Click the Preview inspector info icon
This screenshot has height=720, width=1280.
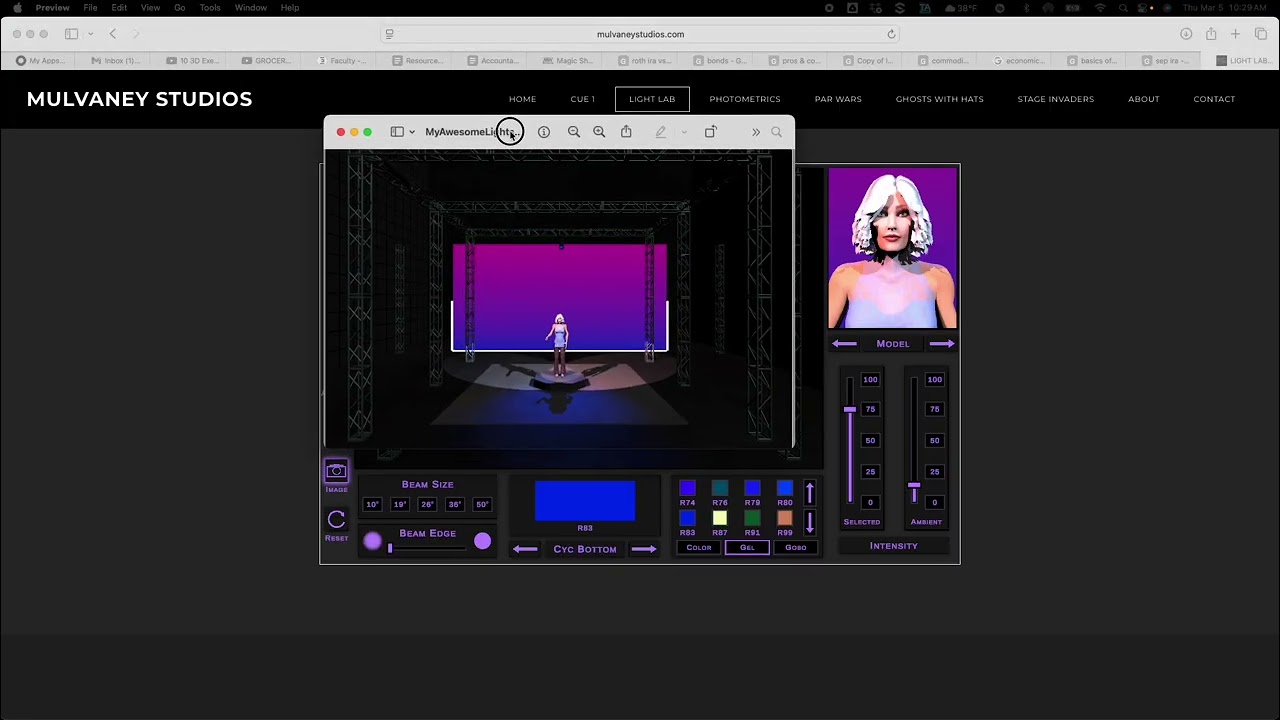[544, 132]
